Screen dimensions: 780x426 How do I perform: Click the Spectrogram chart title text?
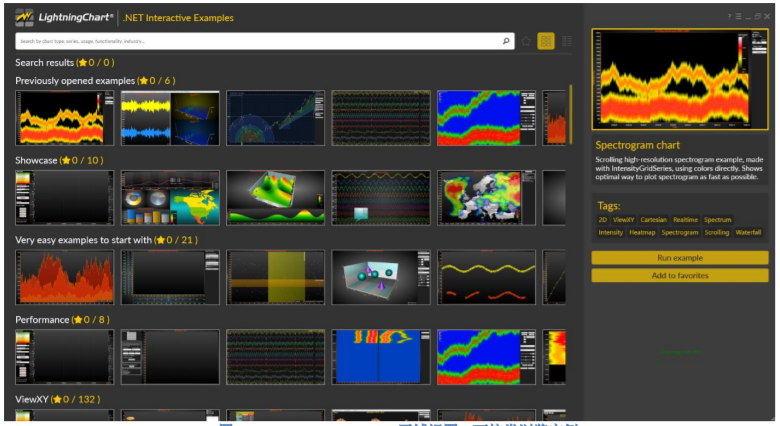point(637,145)
